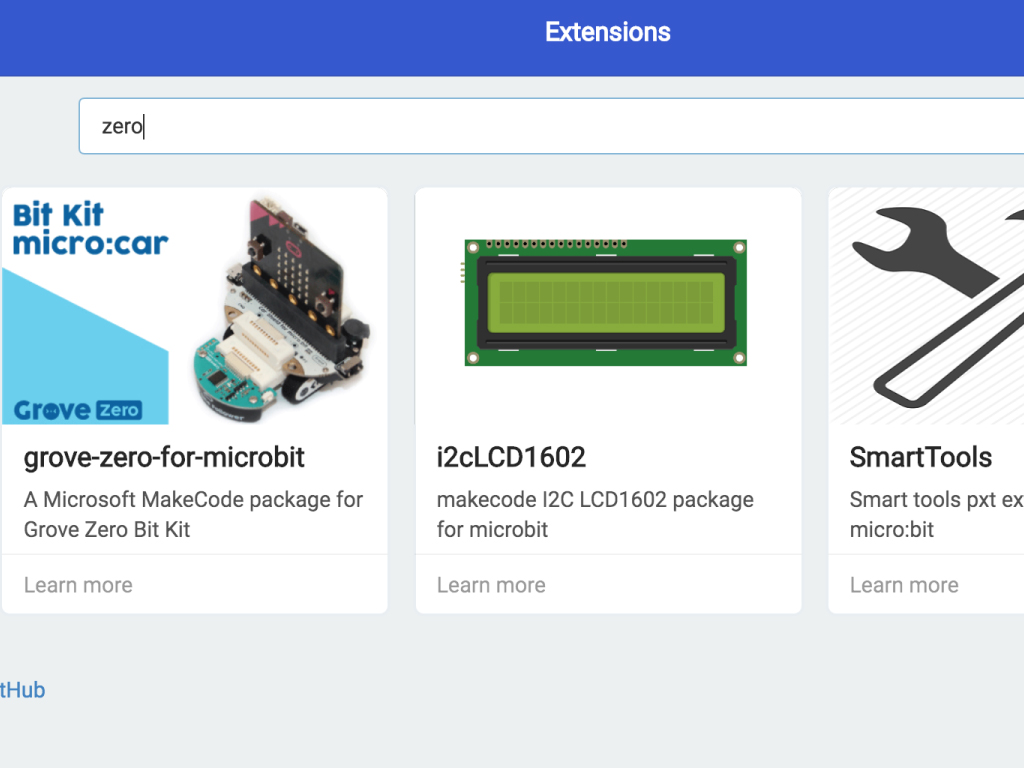
Task: Click the i2cLCD1602 extension title
Action: (x=511, y=457)
